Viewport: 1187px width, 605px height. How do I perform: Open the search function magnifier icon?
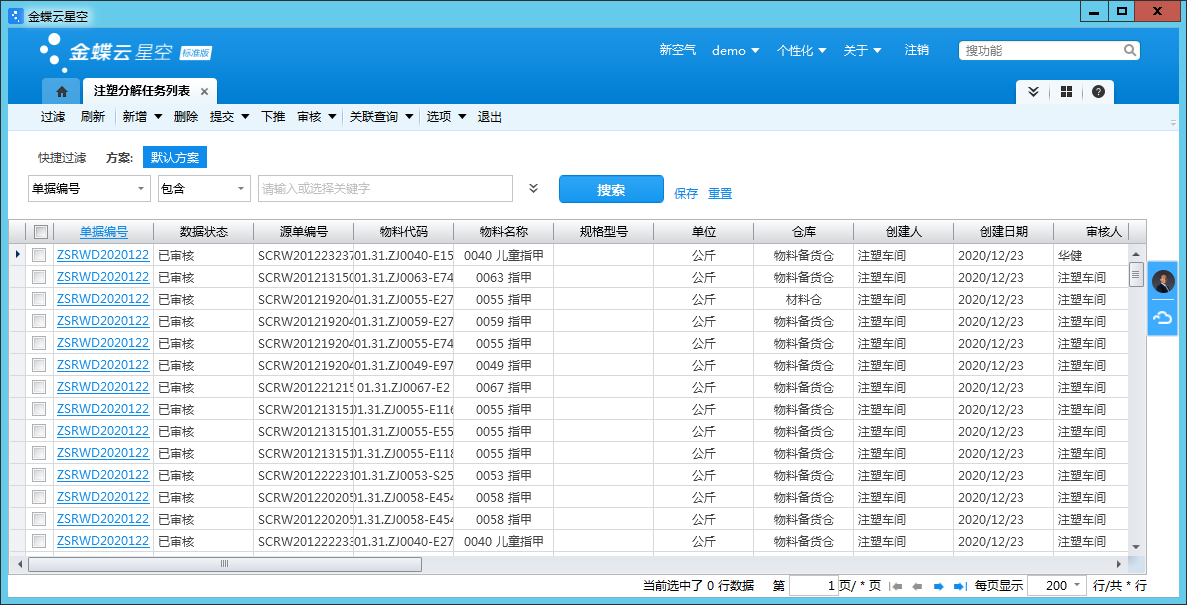coord(1130,50)
